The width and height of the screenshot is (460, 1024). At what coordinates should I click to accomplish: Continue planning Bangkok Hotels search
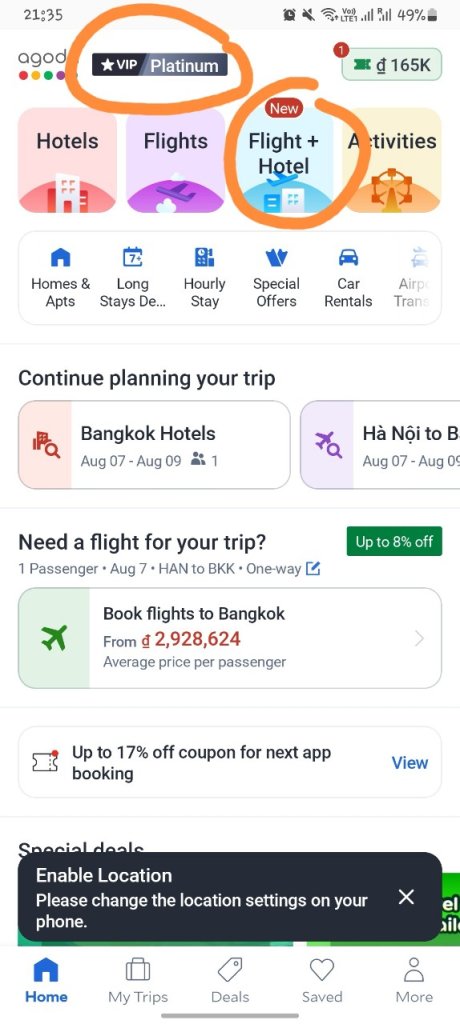pyautogui.click(x=154, y=445)
